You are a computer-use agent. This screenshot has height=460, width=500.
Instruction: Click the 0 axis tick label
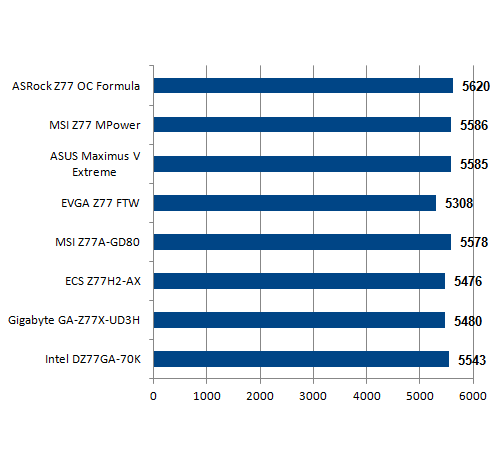click(x=153, y=396)
